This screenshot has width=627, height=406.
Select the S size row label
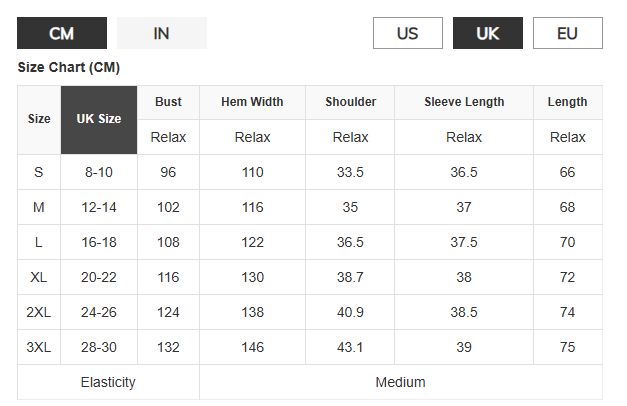39,172
